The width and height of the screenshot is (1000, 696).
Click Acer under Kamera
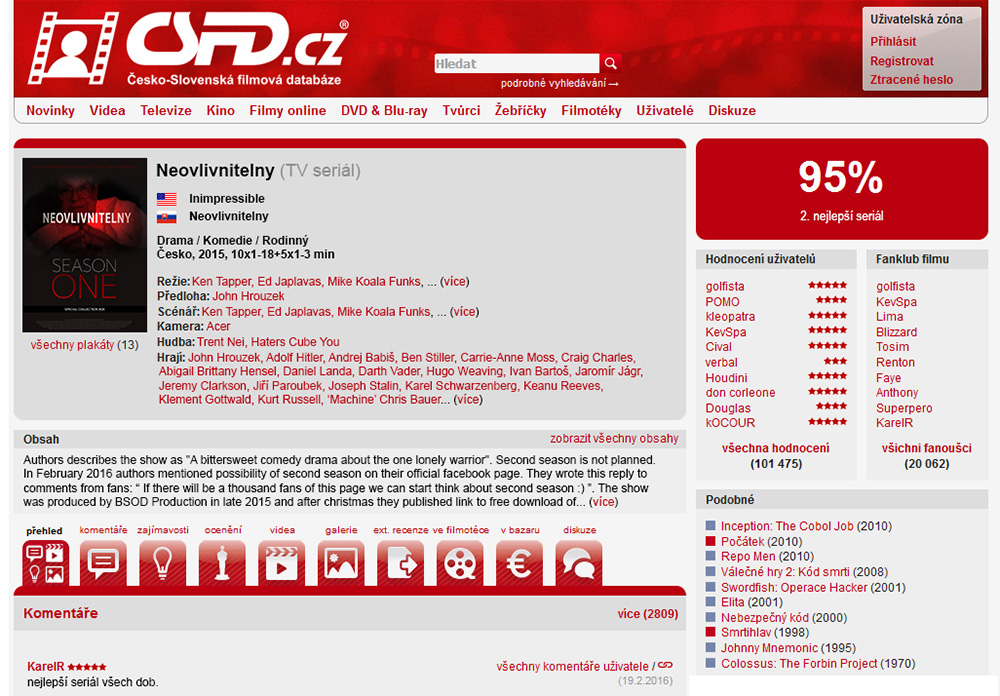(x=218, y=327)
